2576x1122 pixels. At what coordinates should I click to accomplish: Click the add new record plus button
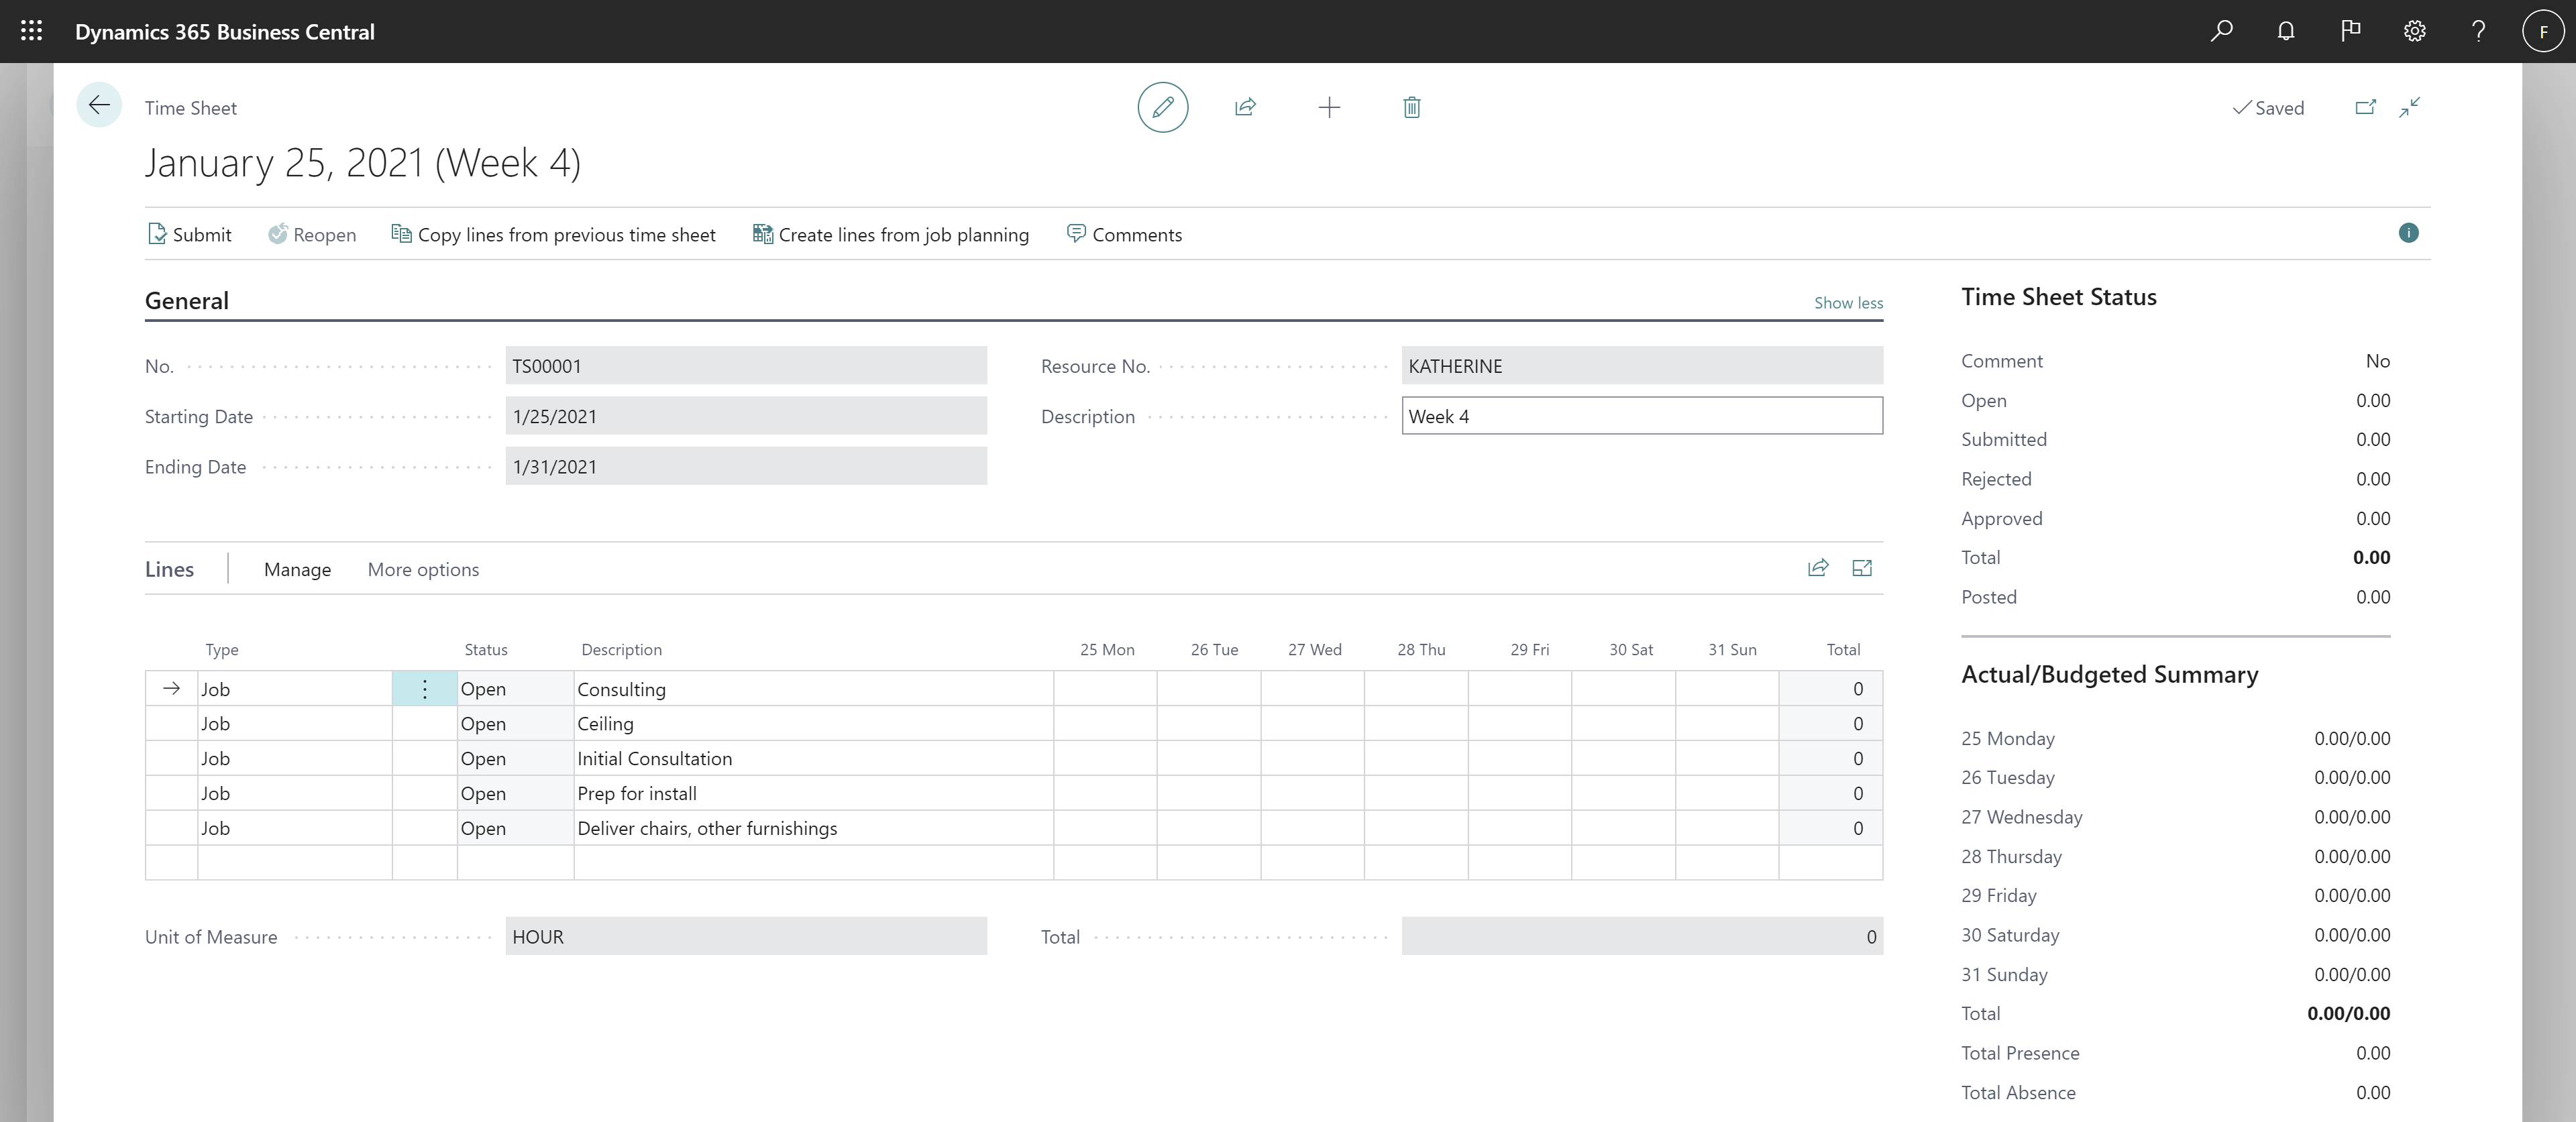pos(1328,107)
